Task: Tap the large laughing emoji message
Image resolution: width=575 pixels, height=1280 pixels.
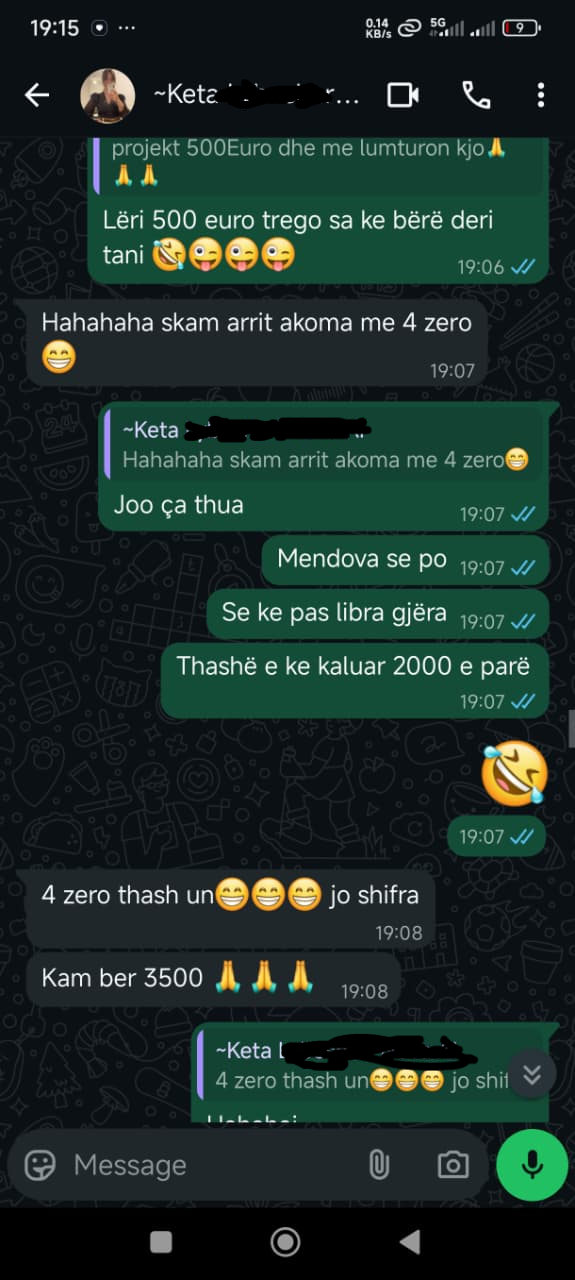Action: click(x=514, y=775)
